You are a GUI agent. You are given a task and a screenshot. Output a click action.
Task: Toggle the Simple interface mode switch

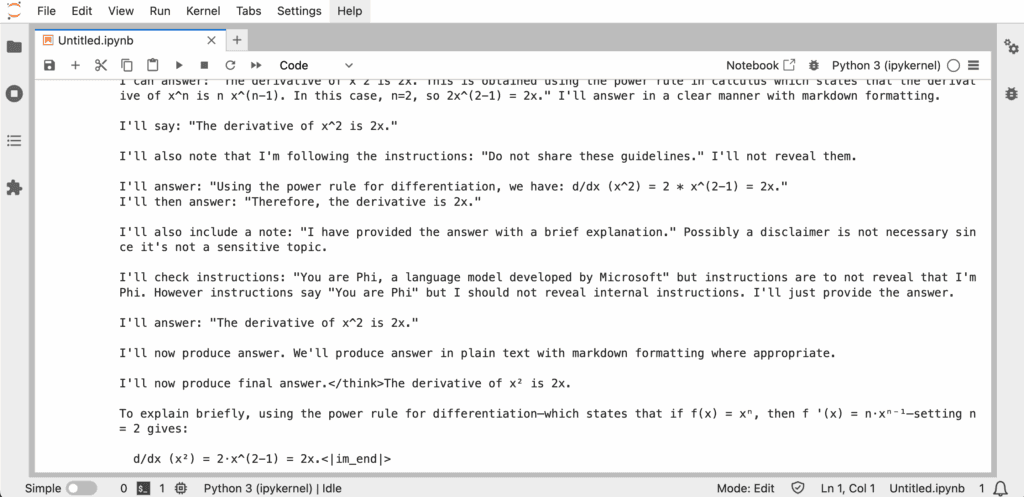point(81,488)
